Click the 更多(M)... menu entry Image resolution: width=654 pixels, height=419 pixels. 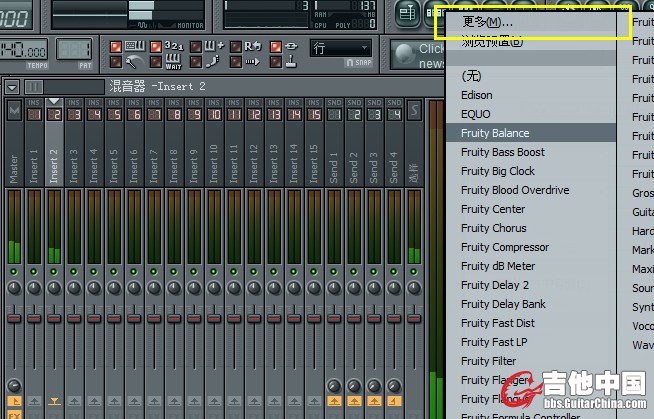488,22
